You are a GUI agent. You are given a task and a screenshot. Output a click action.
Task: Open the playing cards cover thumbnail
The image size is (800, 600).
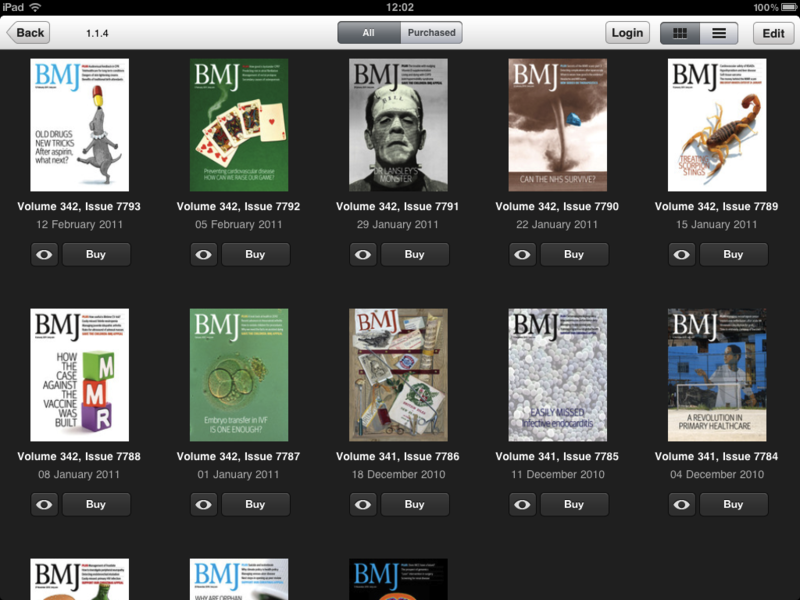click(239, 125)
